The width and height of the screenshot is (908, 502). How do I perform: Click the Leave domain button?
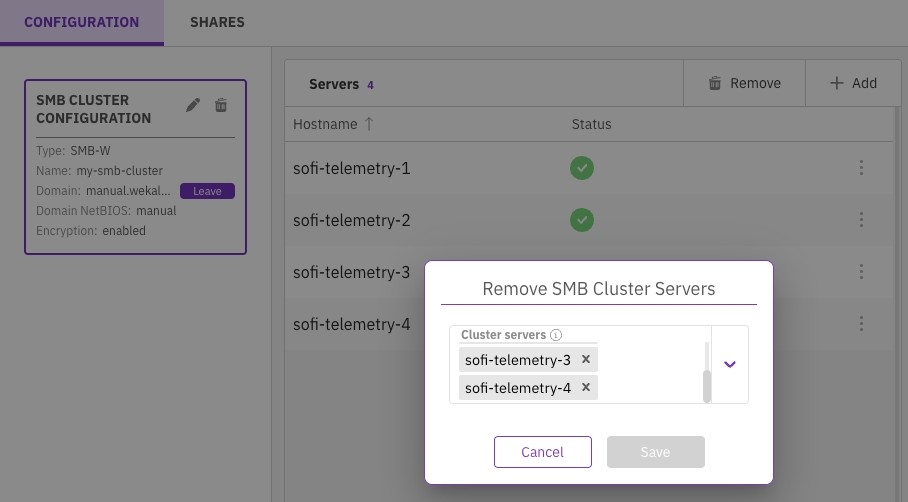pos(207,191)
